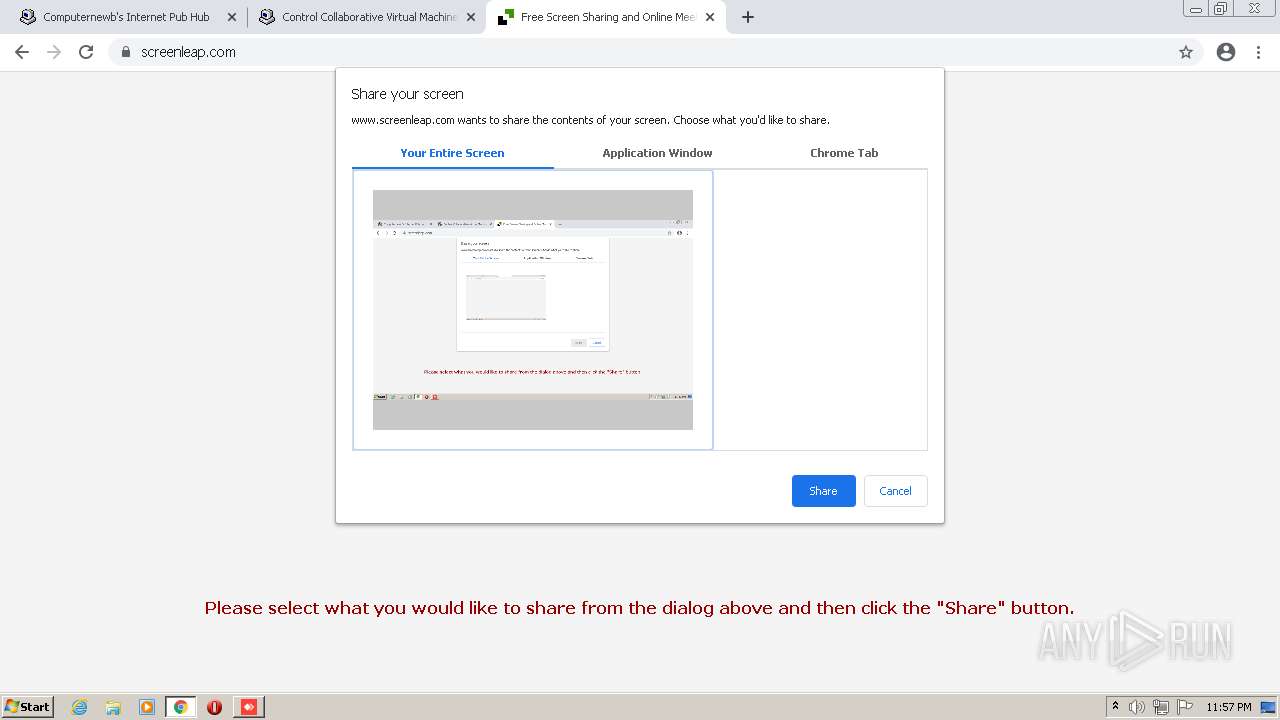Open a new tab with plus button
The height and width of the screenshot is (720, 1280).
coord(748,17)
